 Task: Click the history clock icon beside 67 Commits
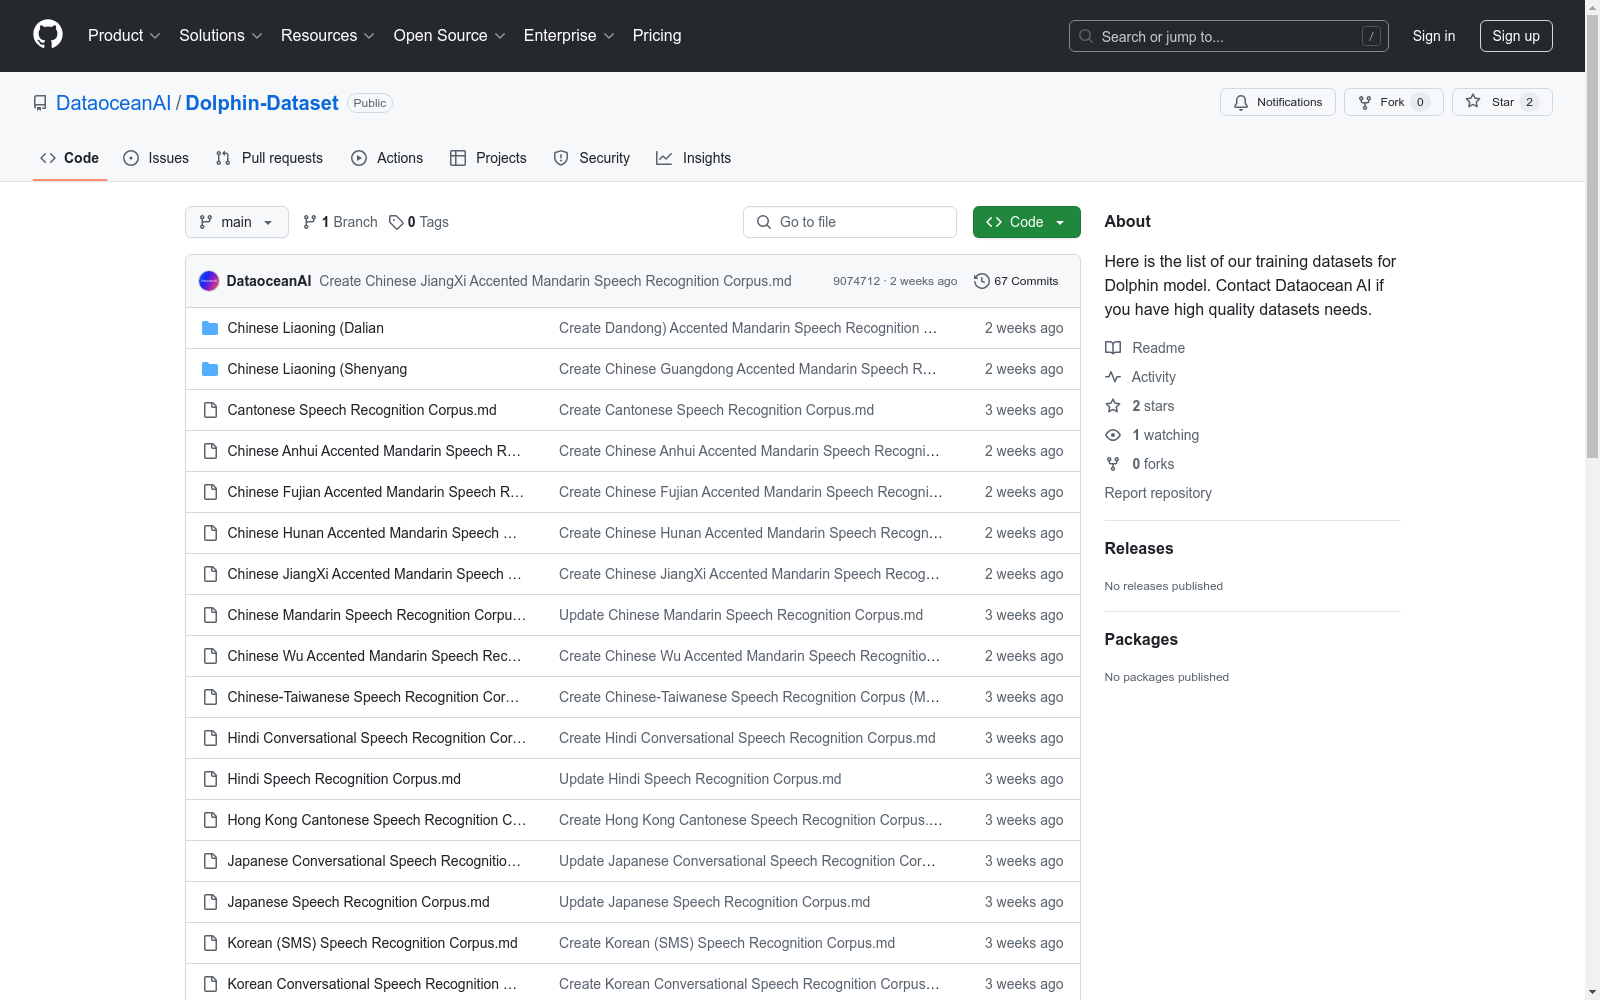click(982, 281)
